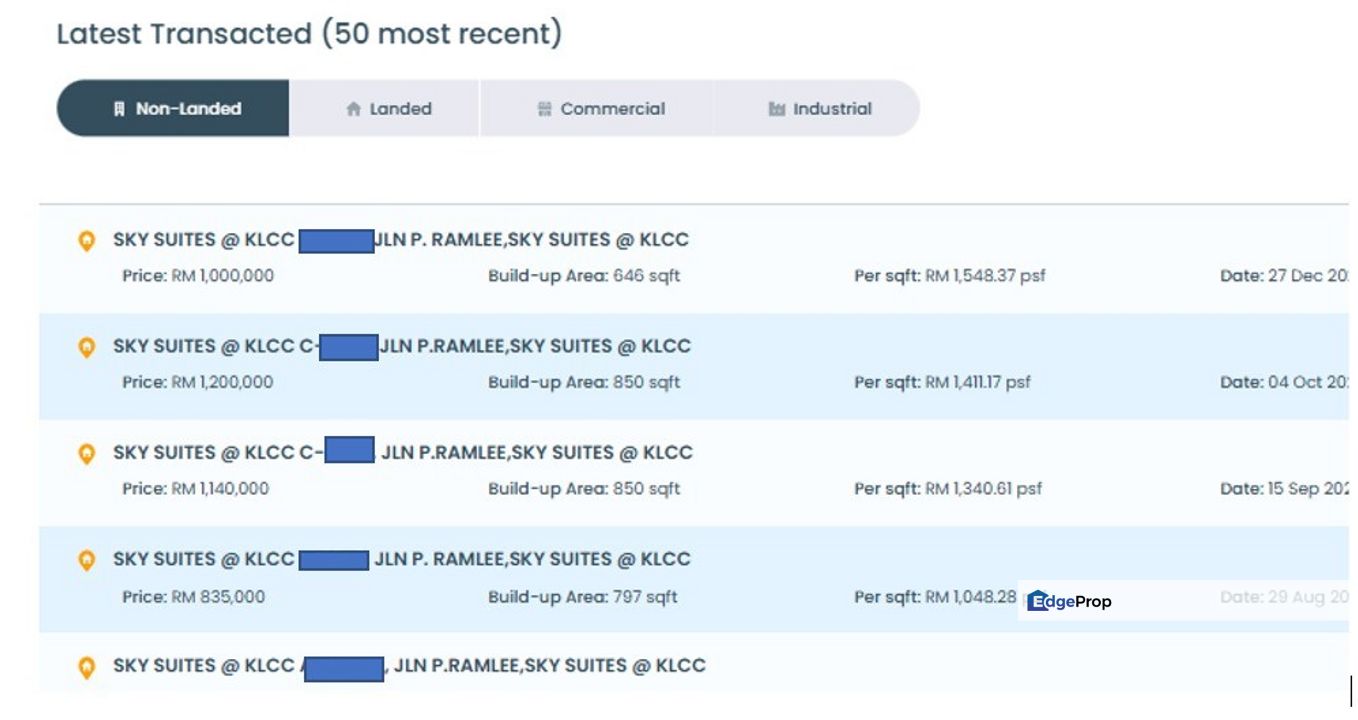Open the 646 sqft Sky Suites listing title

(401, 240)
